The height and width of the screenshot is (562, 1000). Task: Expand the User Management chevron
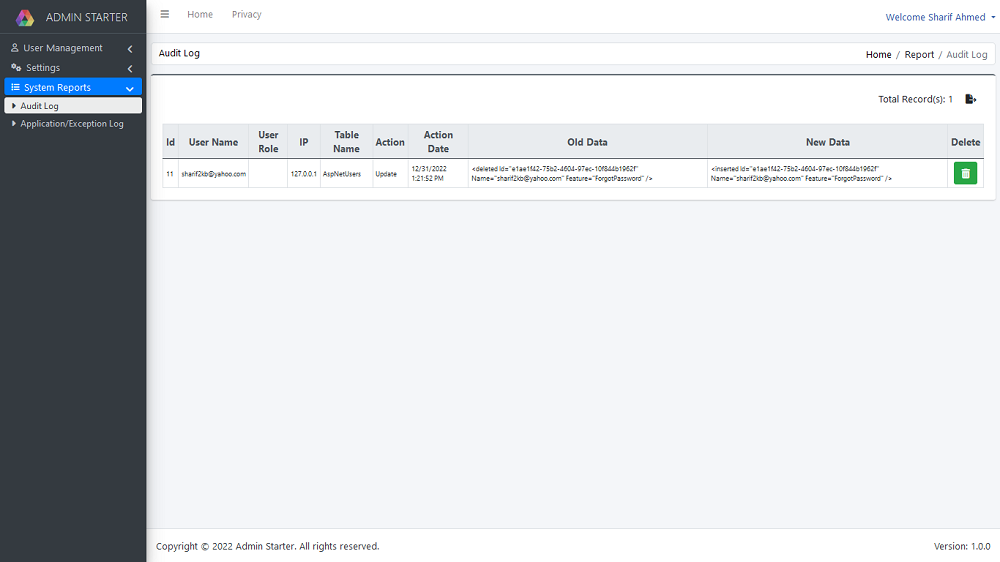coord(130,49)
